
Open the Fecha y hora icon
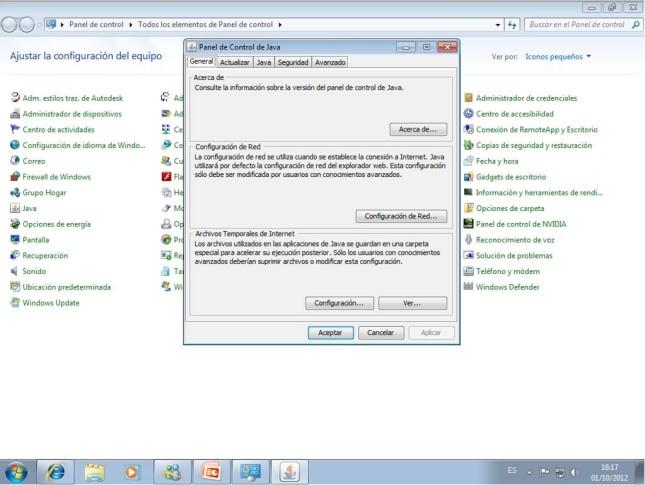[x=469, y=161]
